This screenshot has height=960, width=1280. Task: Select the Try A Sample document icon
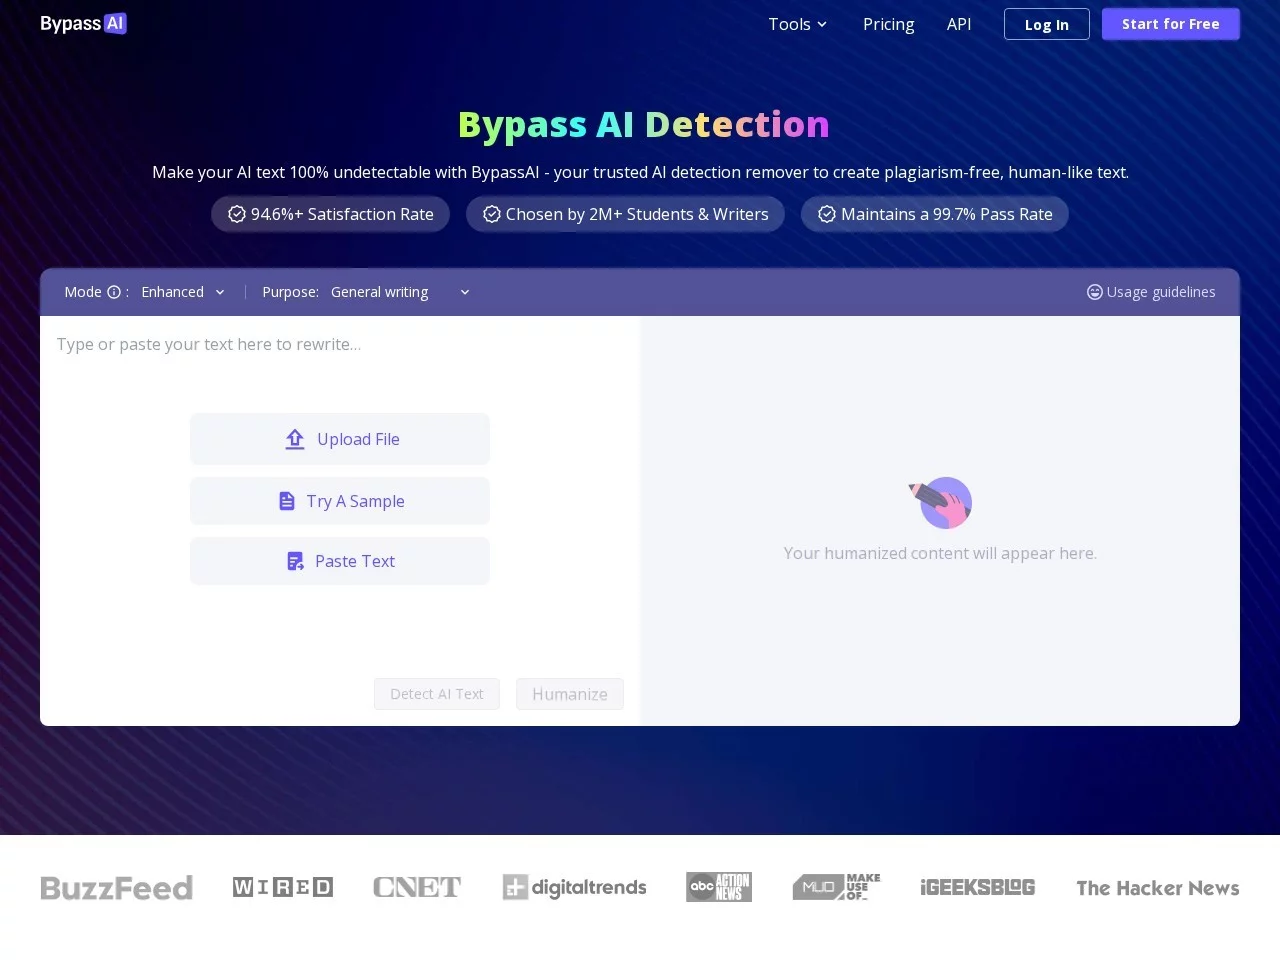click(287, 500)
